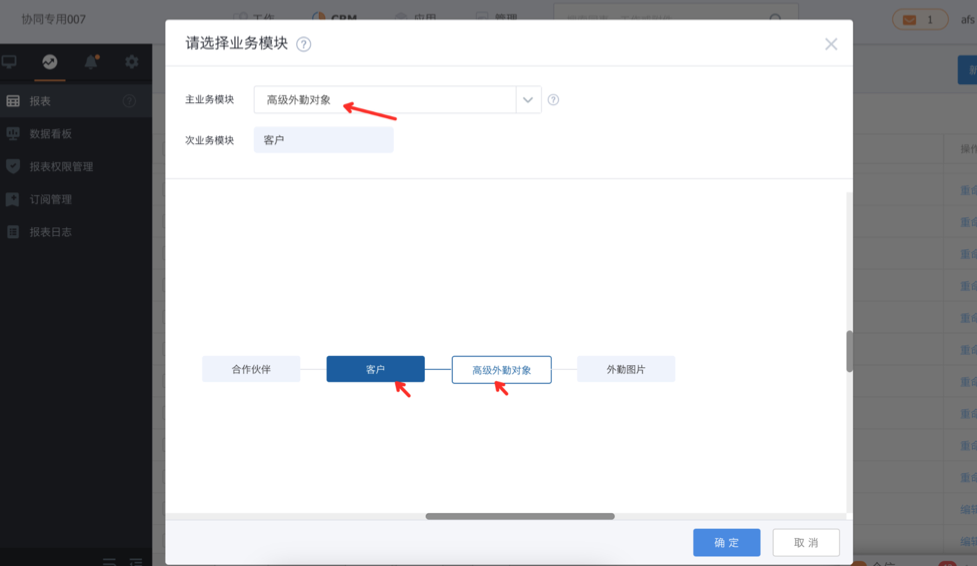Open 报表 in the sidebar
977x566 pixels.
(76, 101)
